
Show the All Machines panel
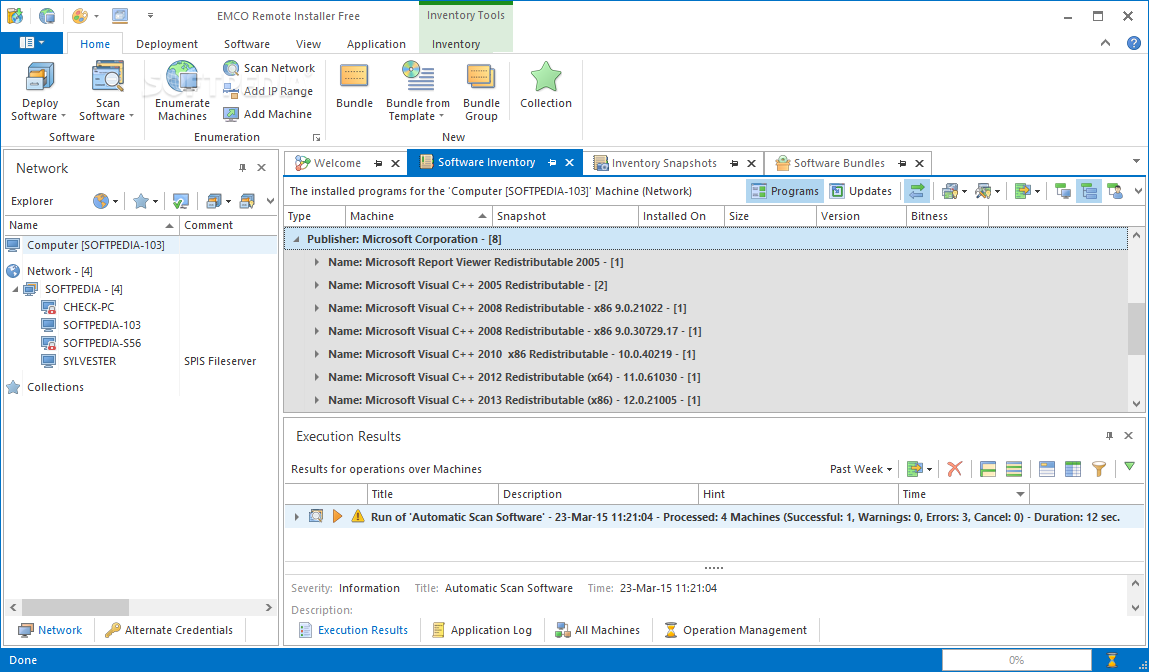(x=598, y=629)
